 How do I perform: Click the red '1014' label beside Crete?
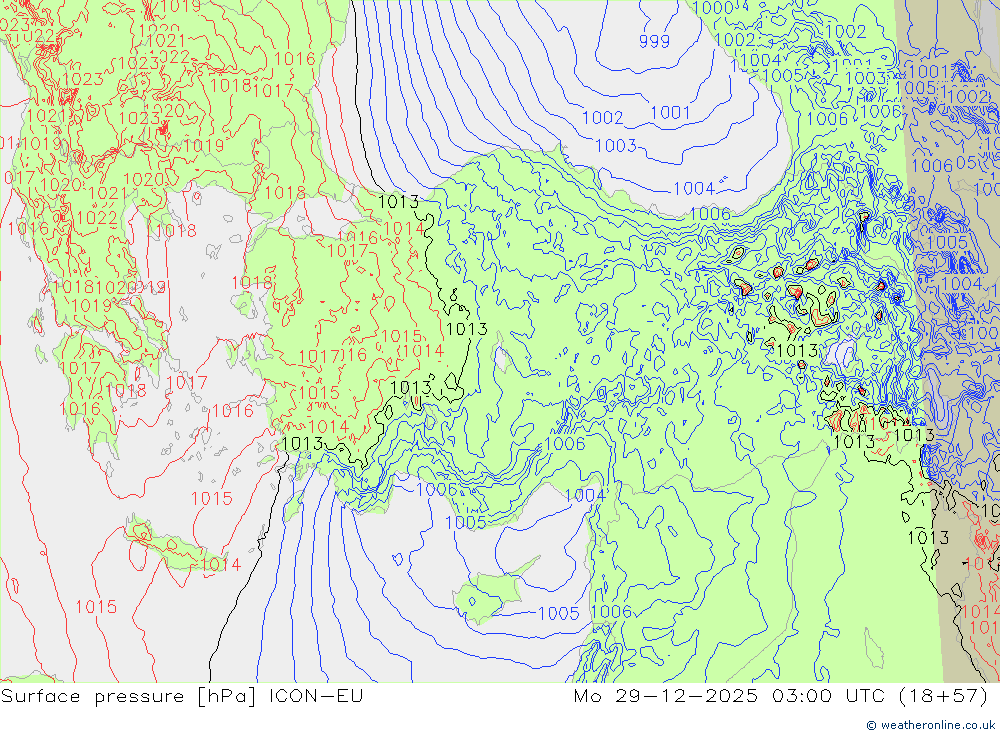[x=221, y=565]
